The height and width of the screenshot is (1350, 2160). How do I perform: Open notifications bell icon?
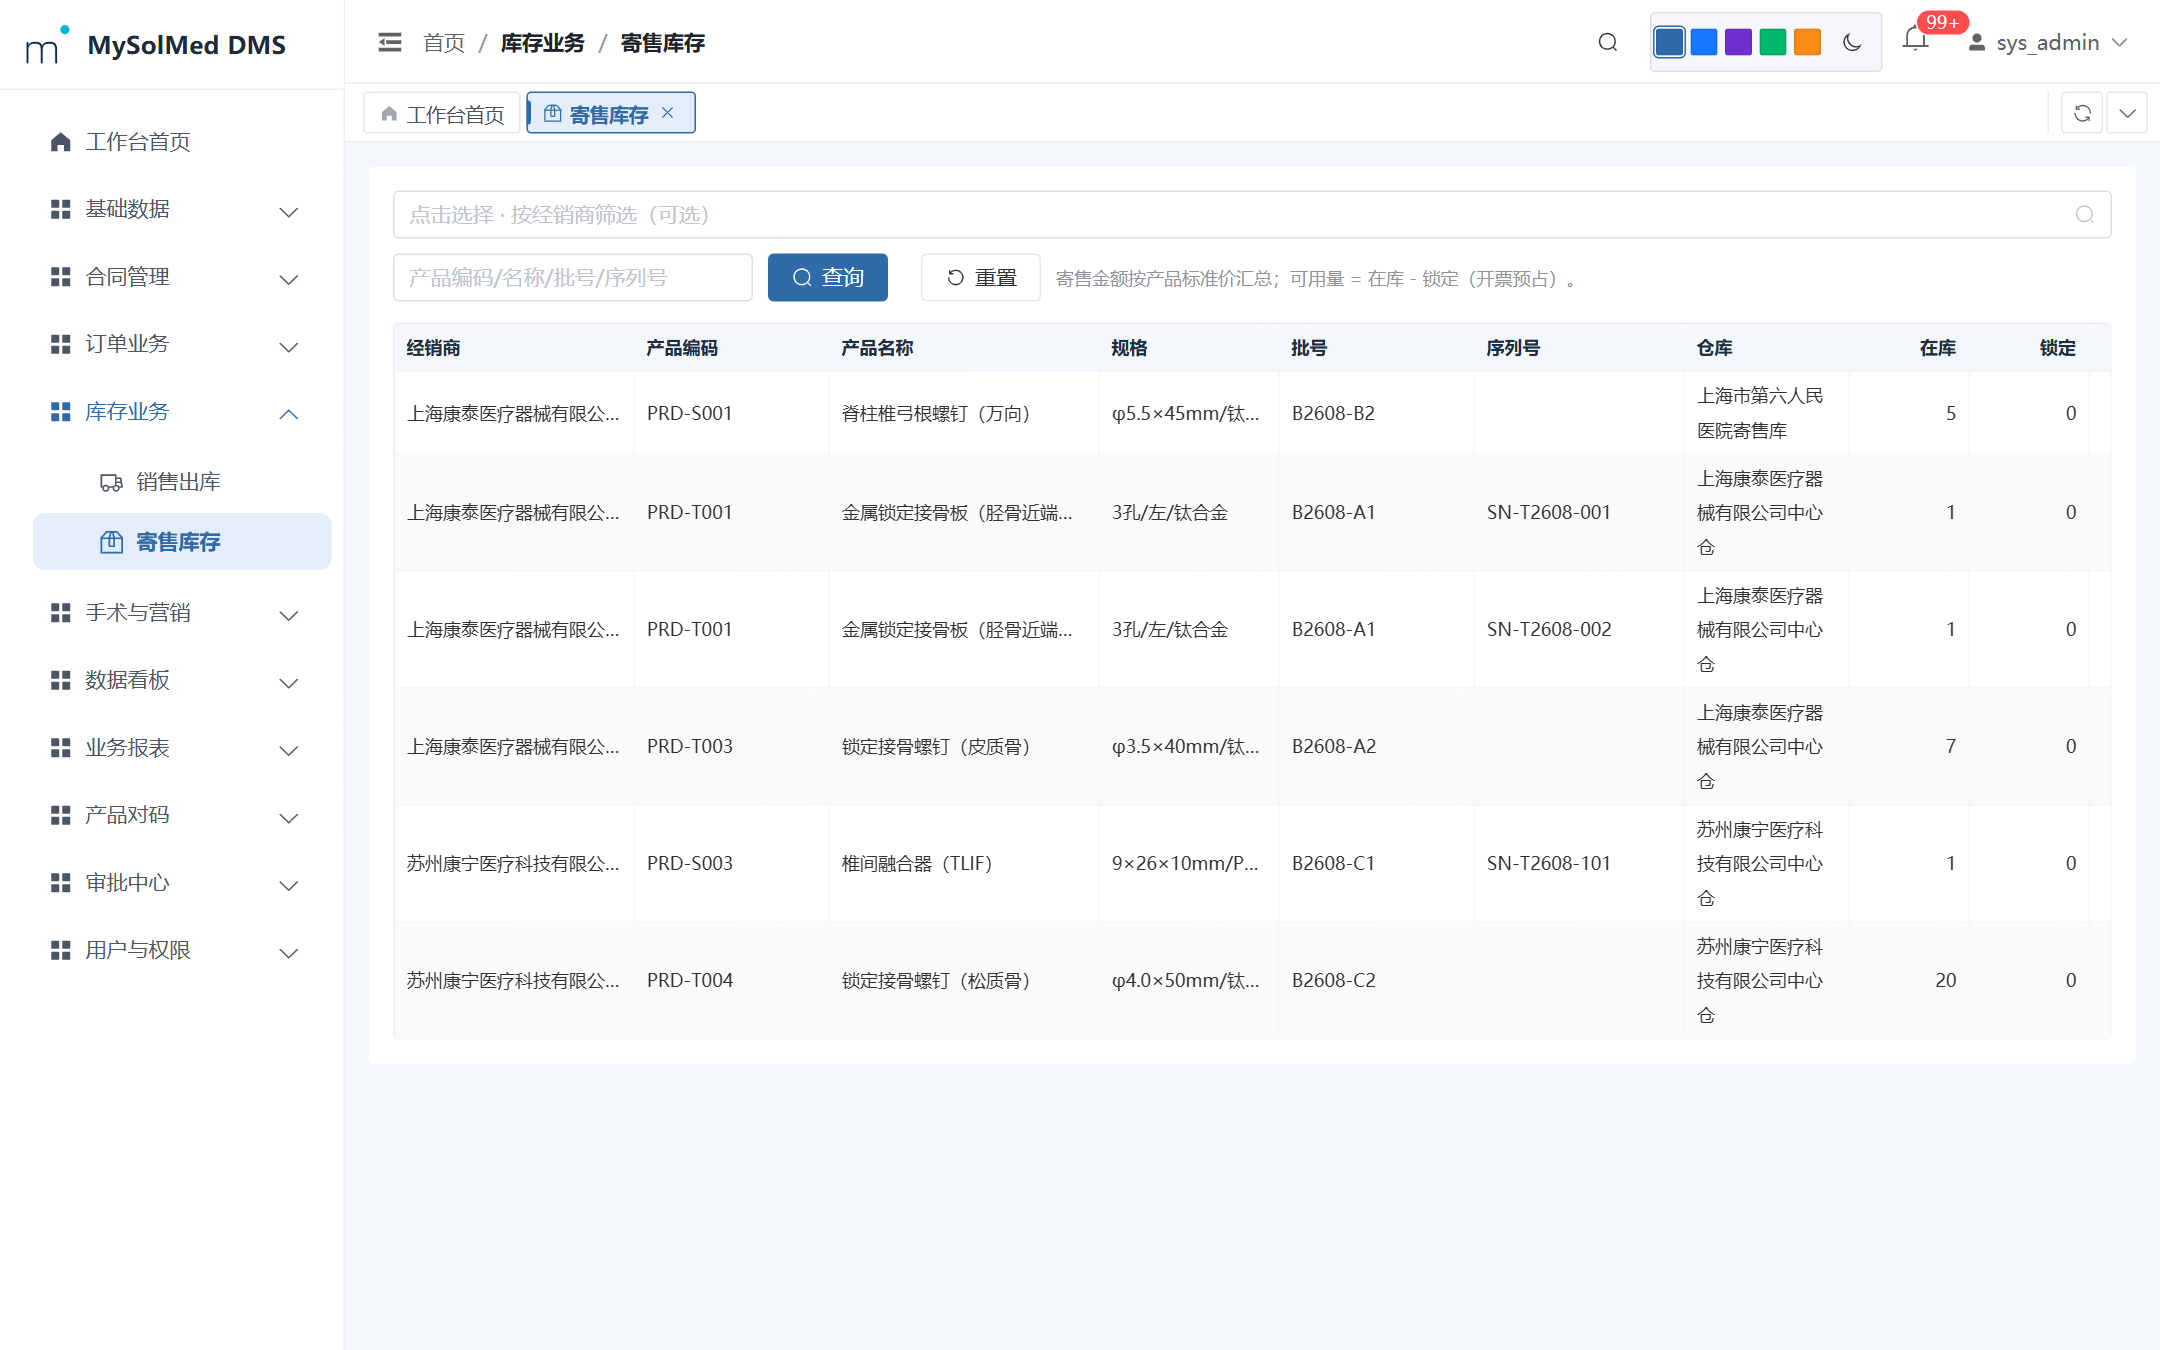pos(1915,40)
